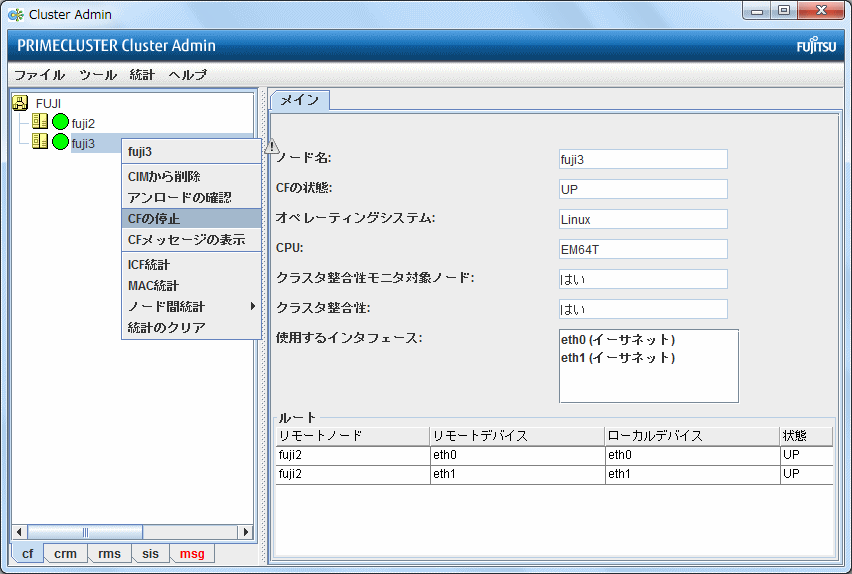Click UP status in the eth0 row
This screenshot has height=574, width=852.
tap(806, 455)
